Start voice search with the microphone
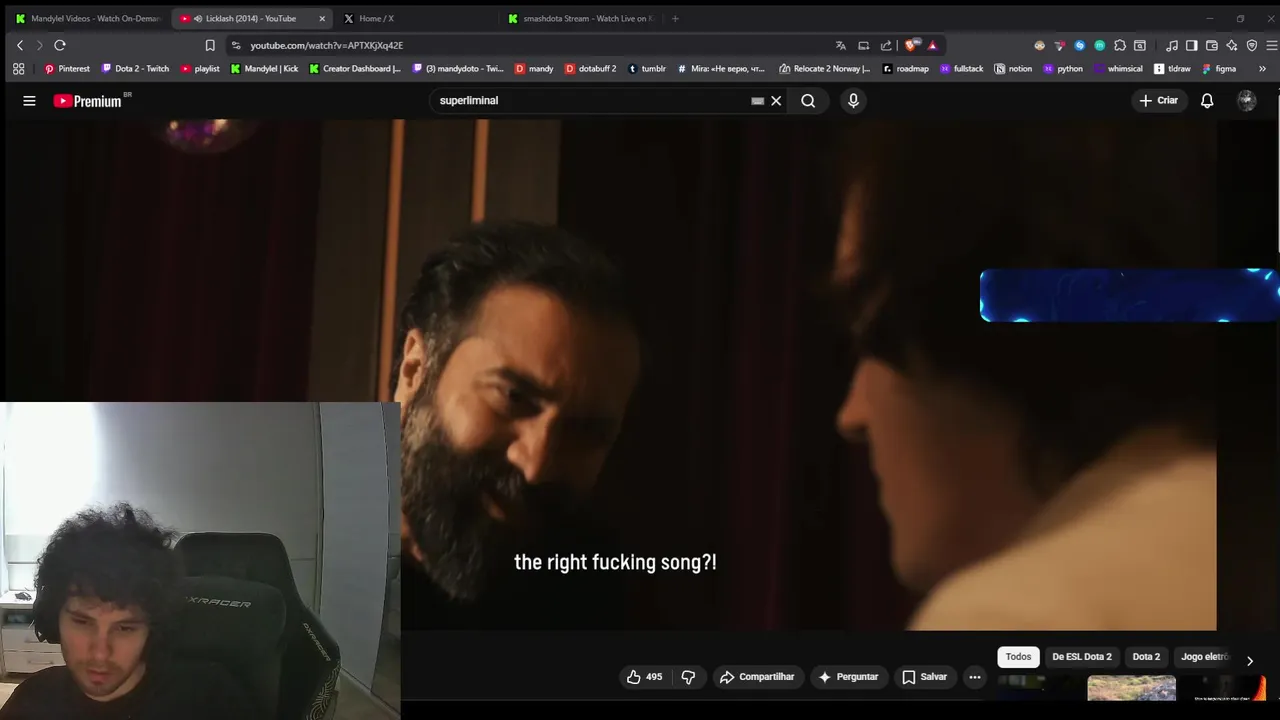Image resolution: width=1280 pixels, height=720 pixels. pyautogui.click(x=853, y=100)
